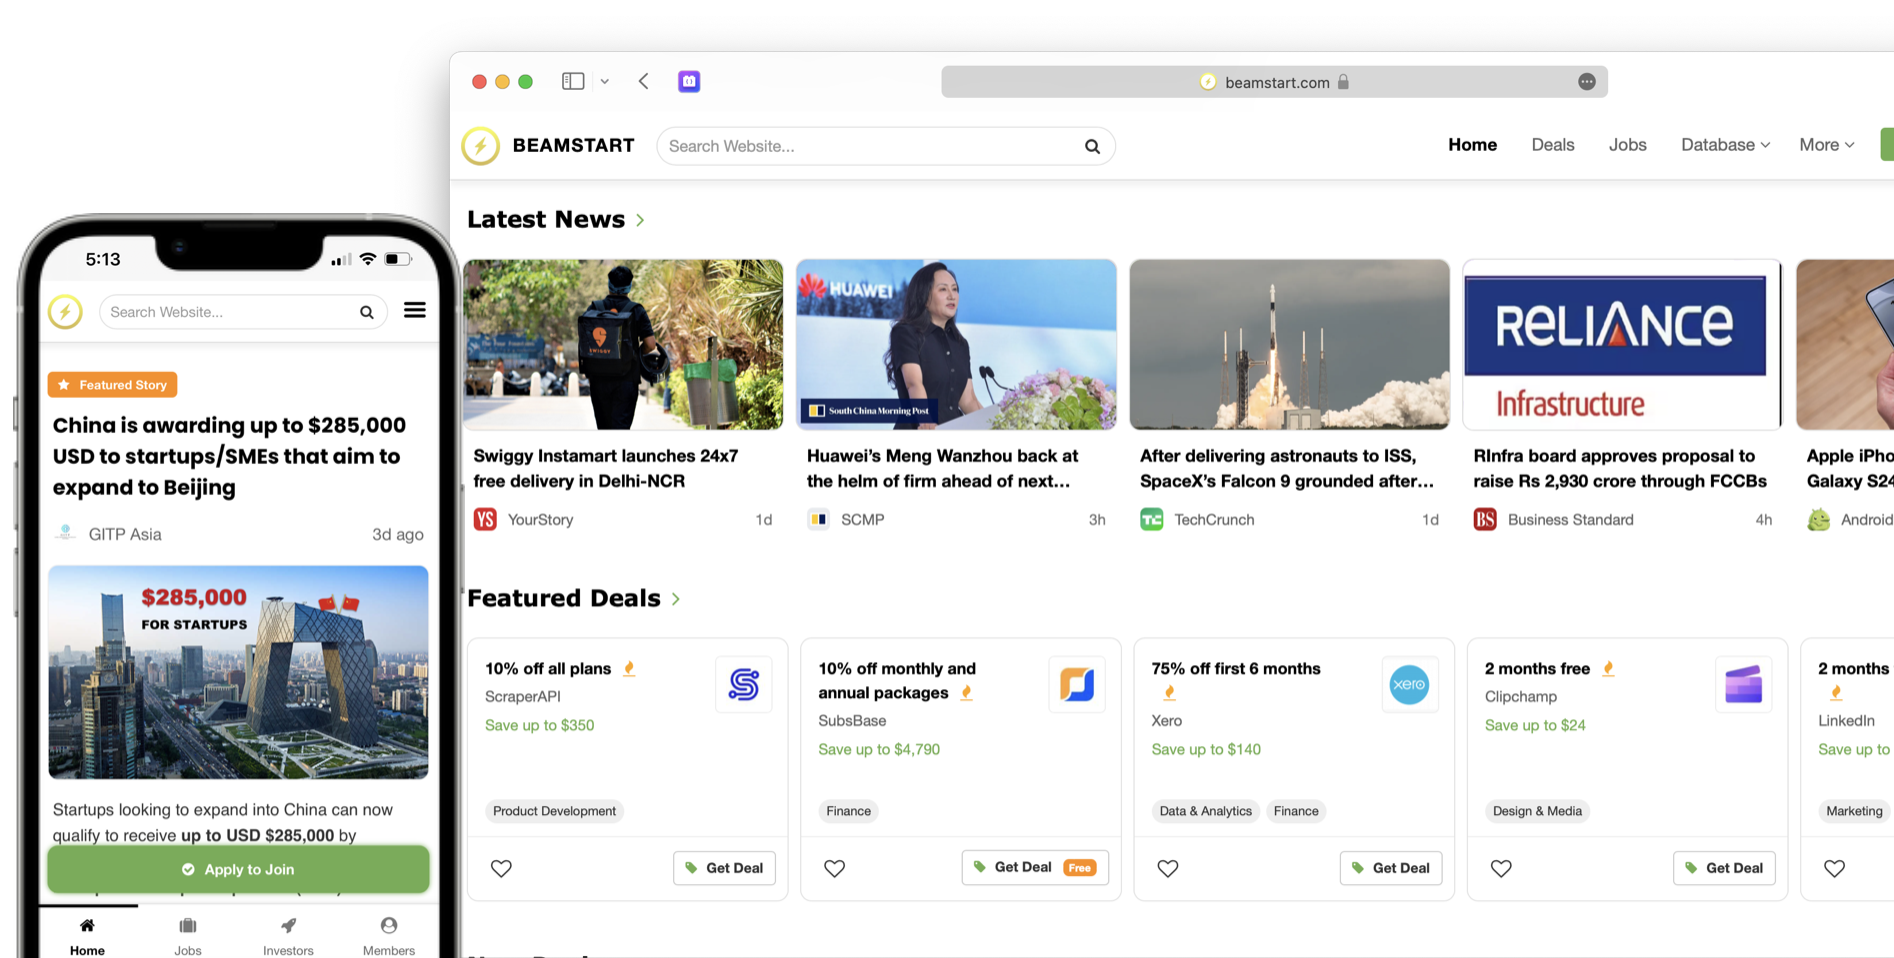Image resolution: width=1894 pixels, height=958 pixels.
Task: Open the Deals nav item
Action: 1553,145
